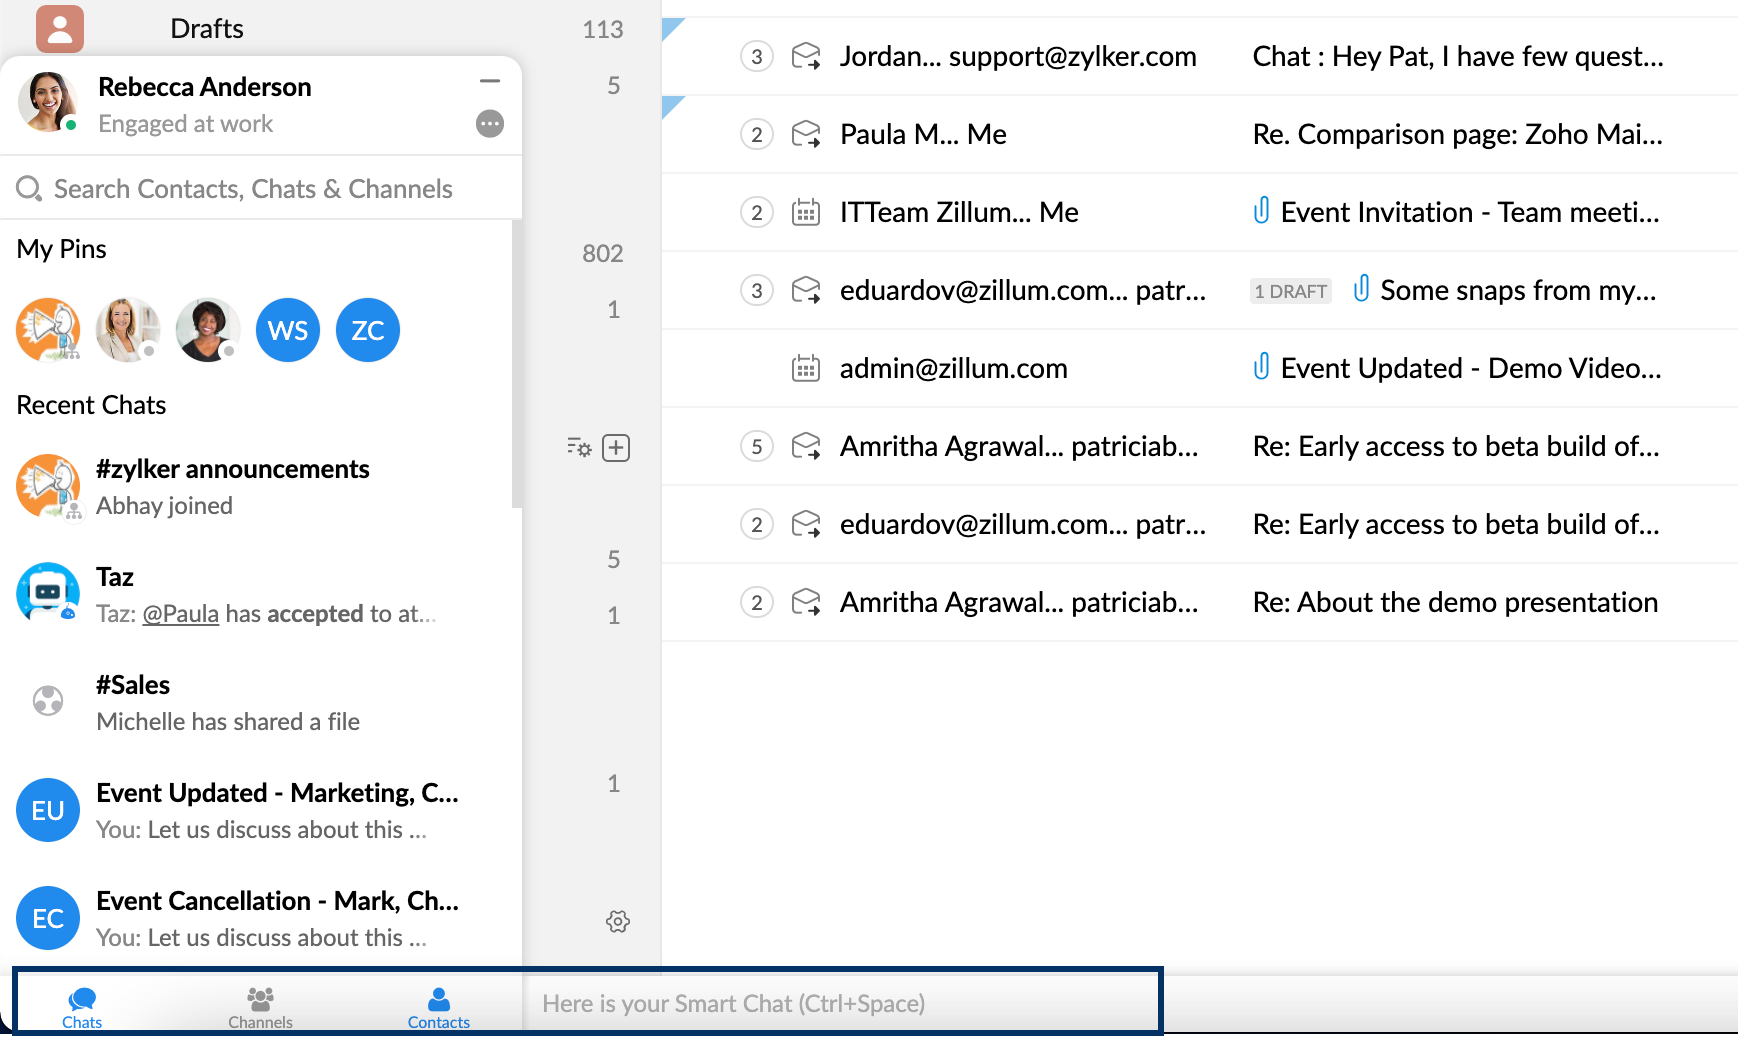Click the forwarded-mail icon on Jordan's conversation
Image resolution: width=1738 pixels, height=1038 pixels.
point(806,56)
